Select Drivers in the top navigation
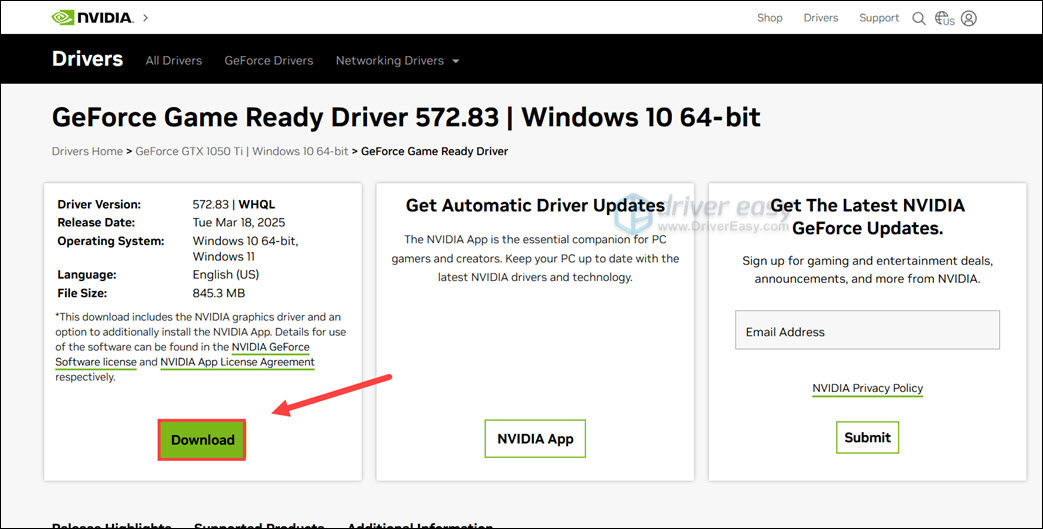The height and width of the screenshot is (529, 1043). (x=821, y=18)
